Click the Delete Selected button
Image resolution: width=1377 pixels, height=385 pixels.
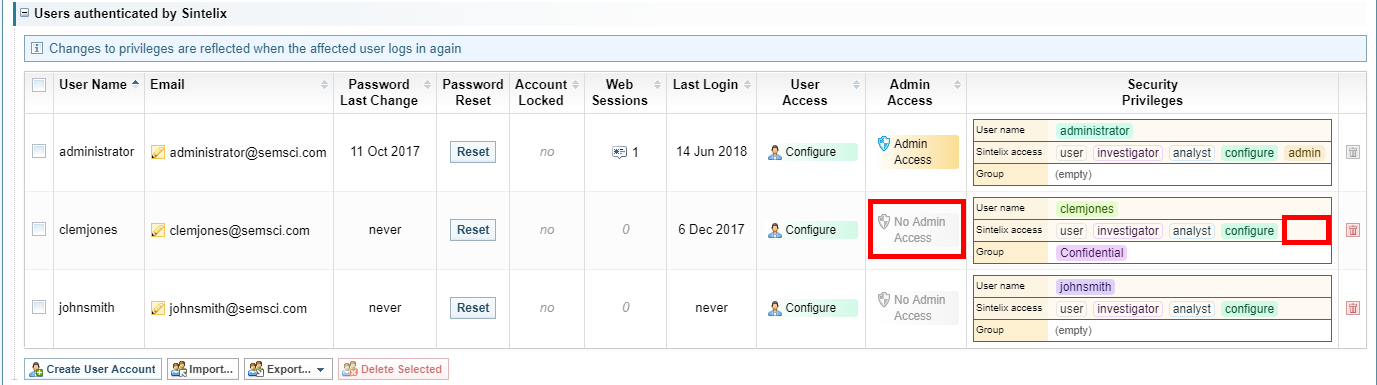pos(393,369)
